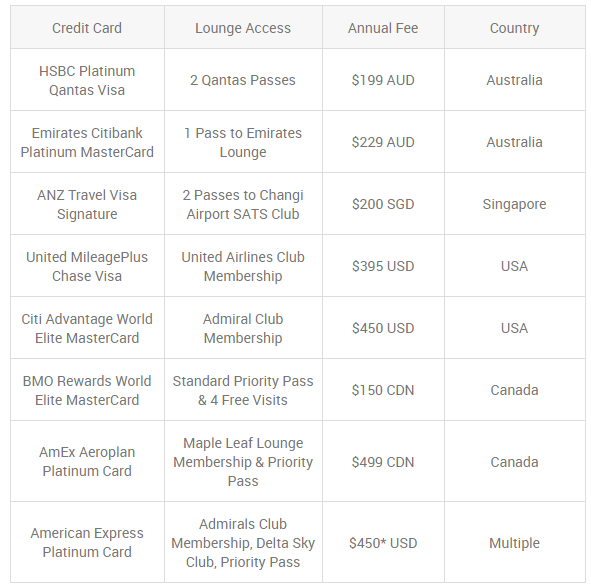
Task: Click the $229 AUD annual fee cell
Action: click(x=383, y=142)
